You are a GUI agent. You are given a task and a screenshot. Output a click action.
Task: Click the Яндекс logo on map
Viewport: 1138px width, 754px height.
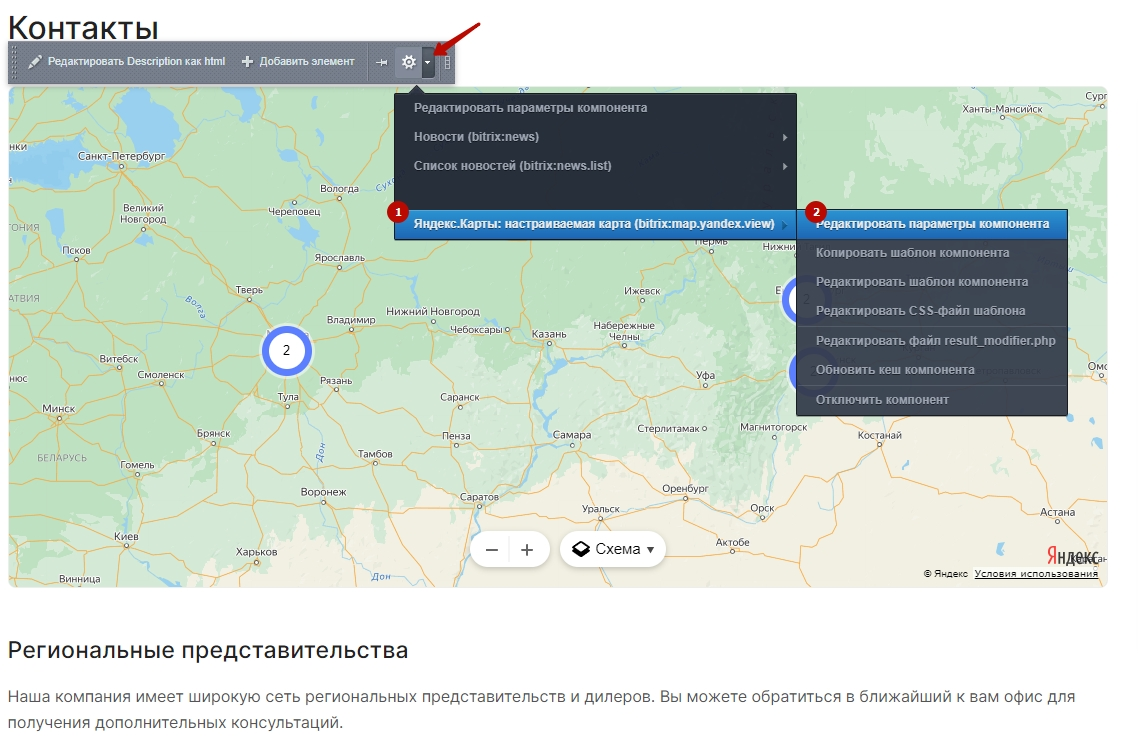click(1072, 556)
